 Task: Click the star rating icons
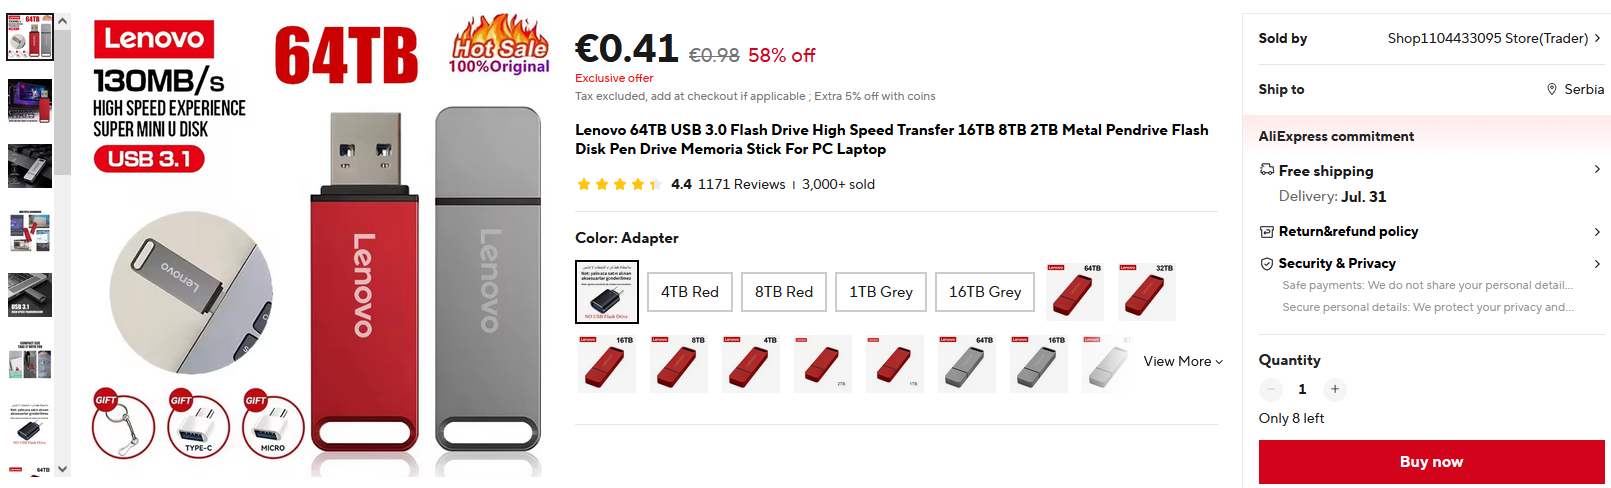(x=619, y=184)
